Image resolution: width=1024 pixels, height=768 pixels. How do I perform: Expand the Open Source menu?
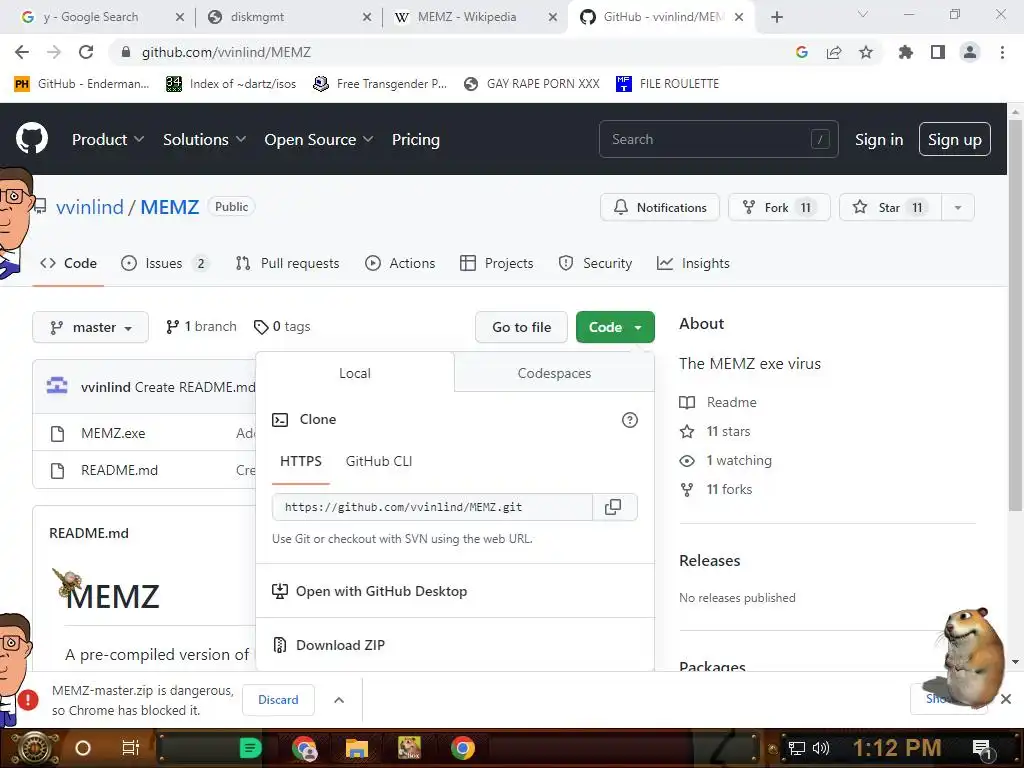click(x=319, y=139)
